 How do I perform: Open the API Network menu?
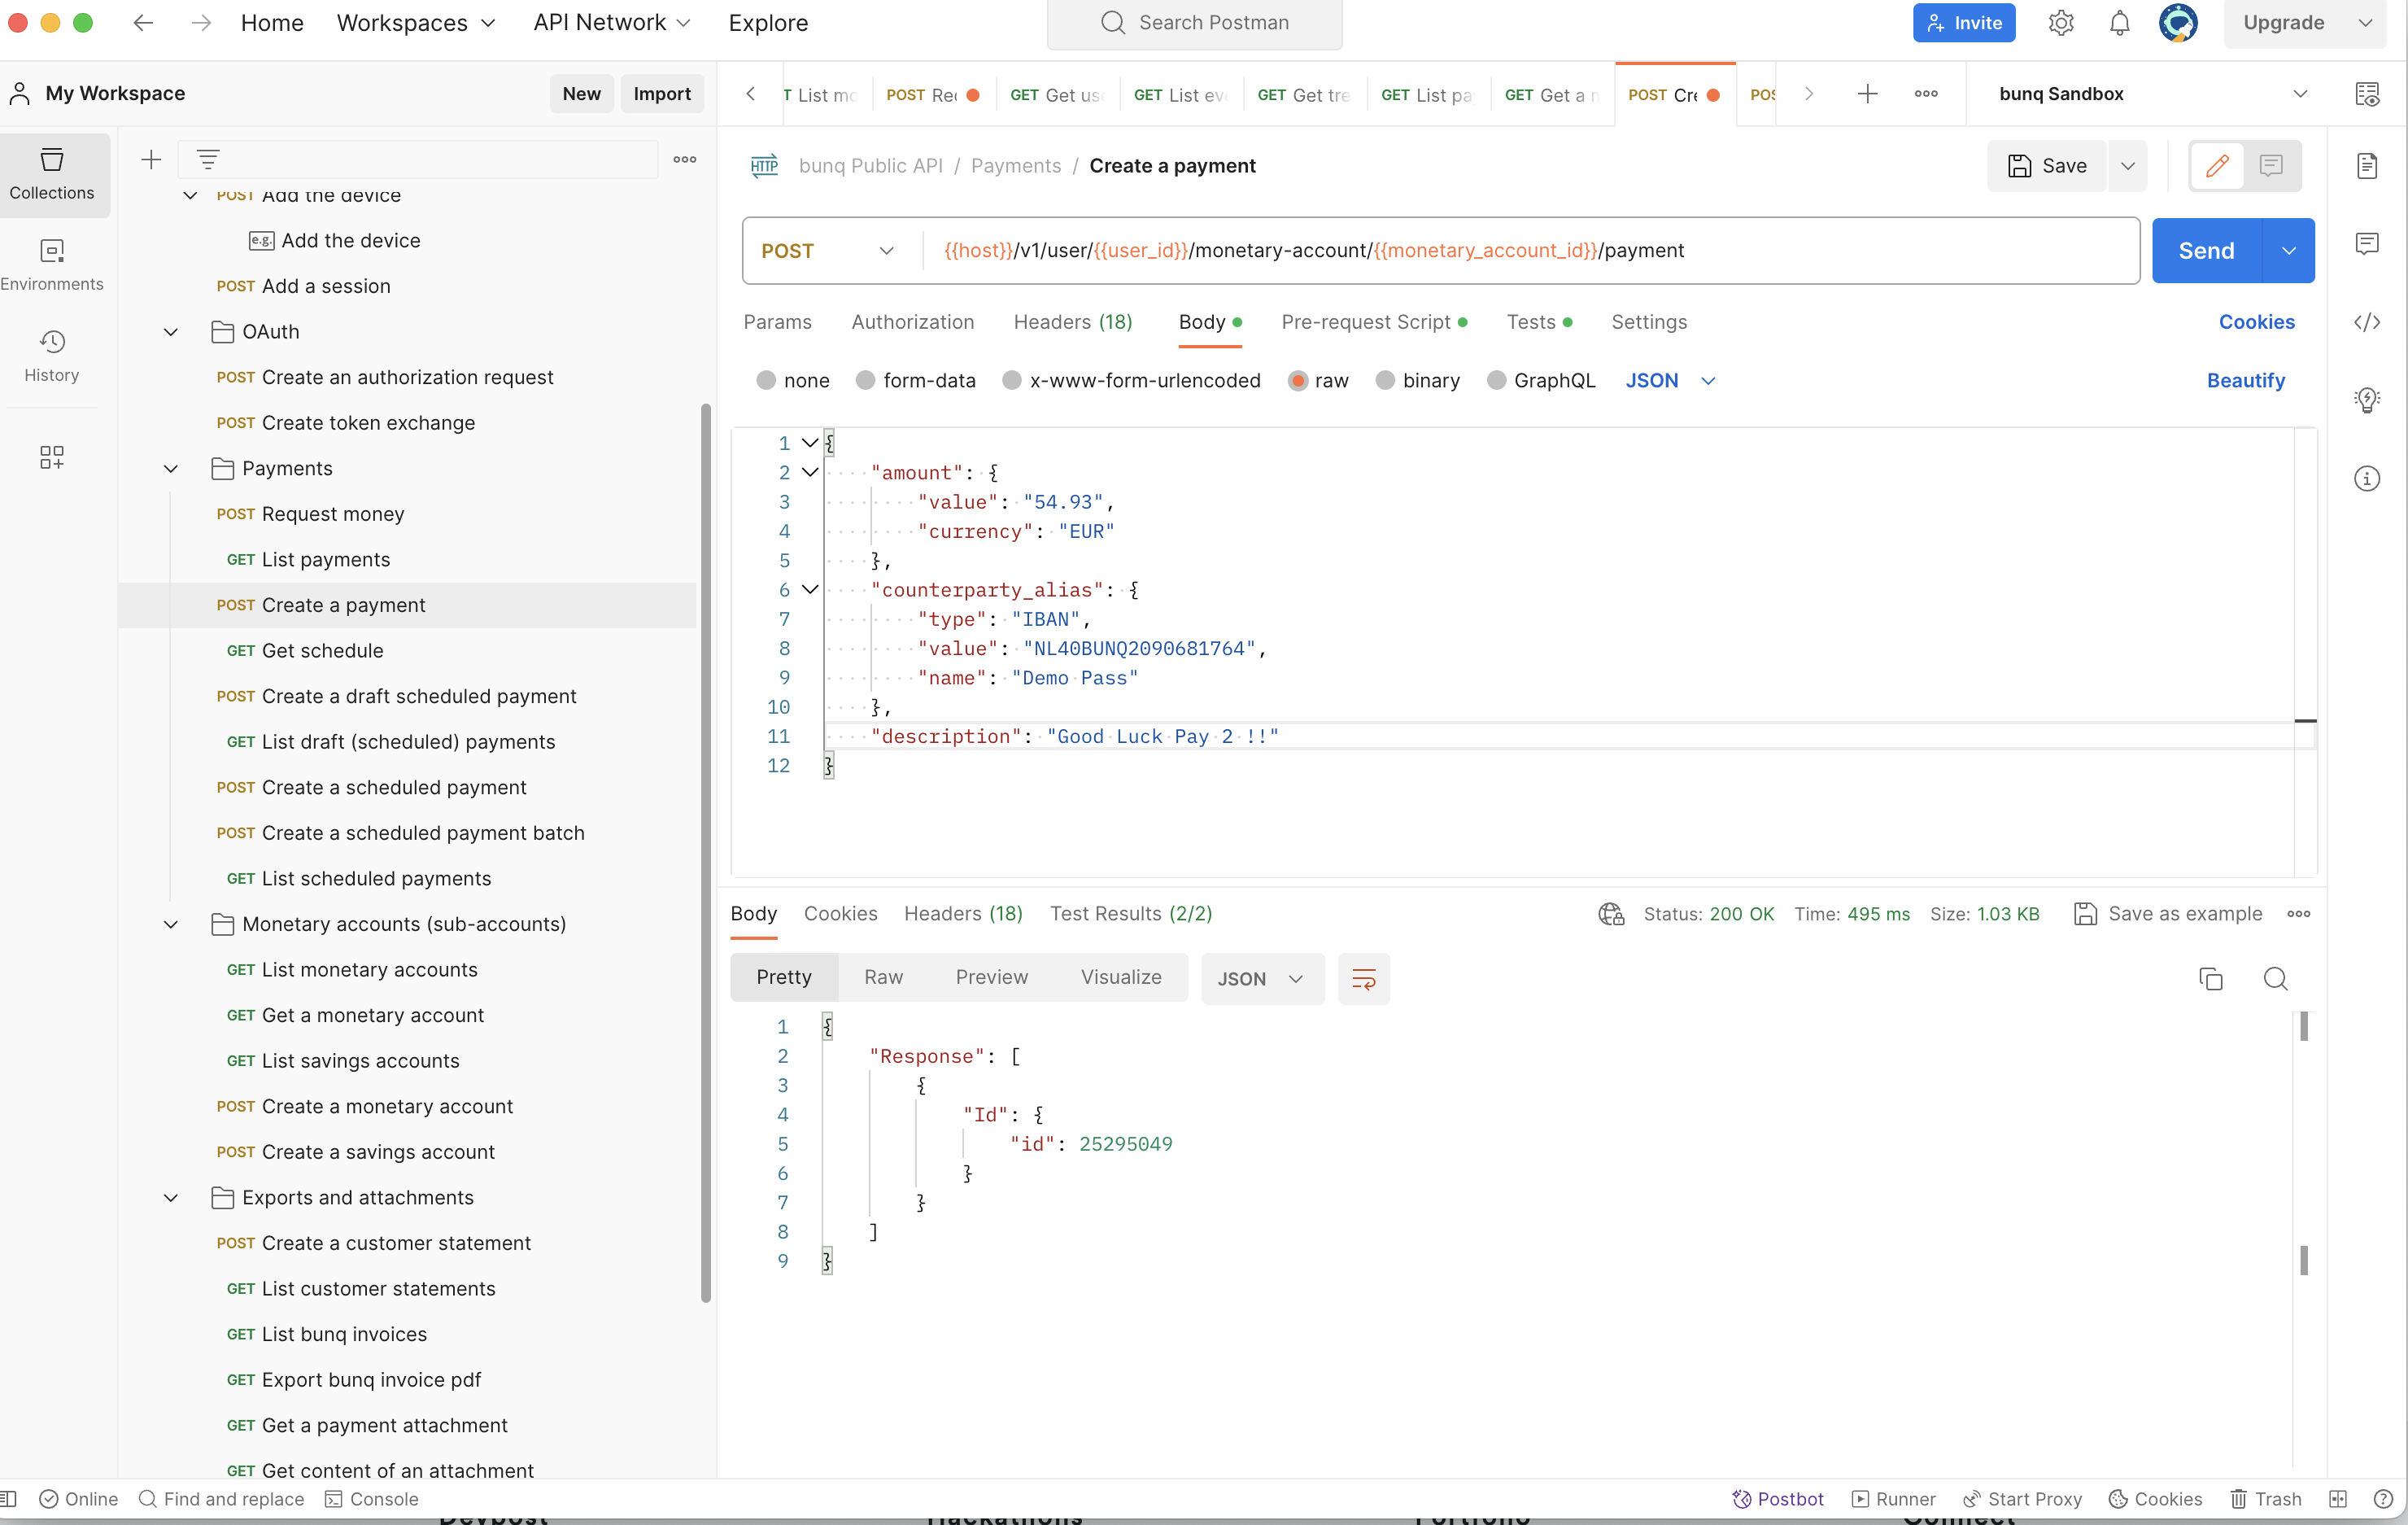pyautogui.click(x=611, y=23)
